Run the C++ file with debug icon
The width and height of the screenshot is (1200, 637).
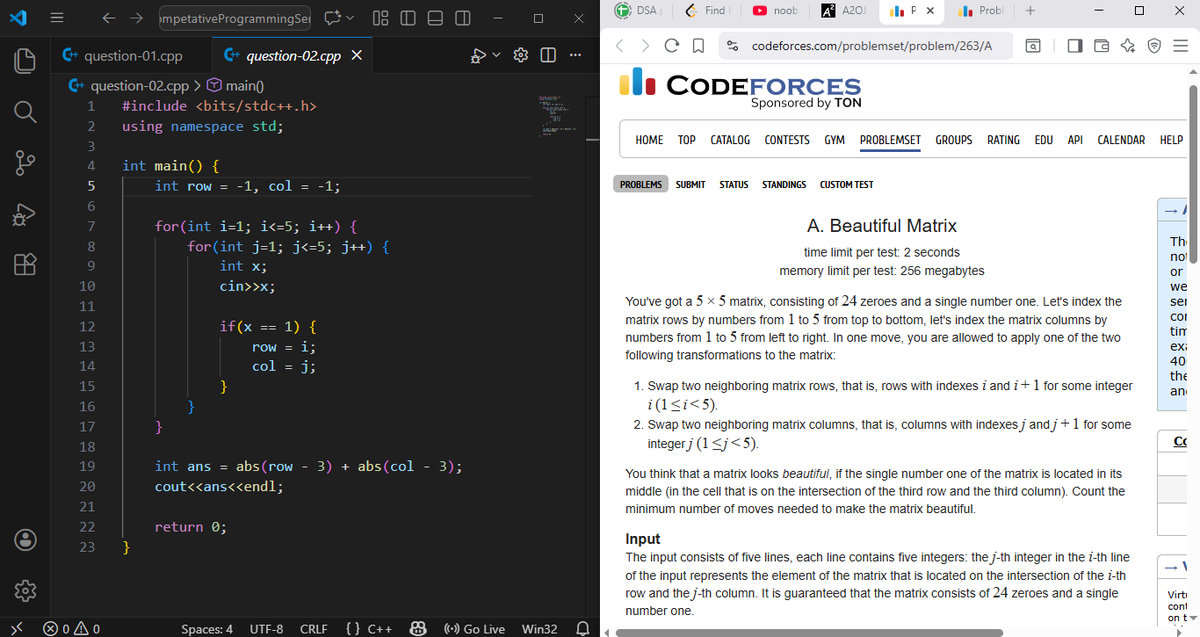479,57
